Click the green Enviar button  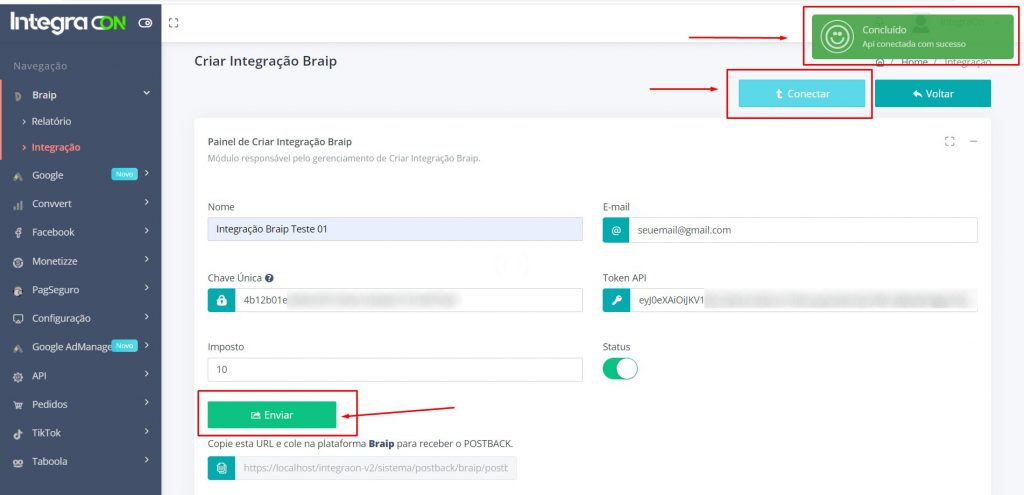point(271,414)
